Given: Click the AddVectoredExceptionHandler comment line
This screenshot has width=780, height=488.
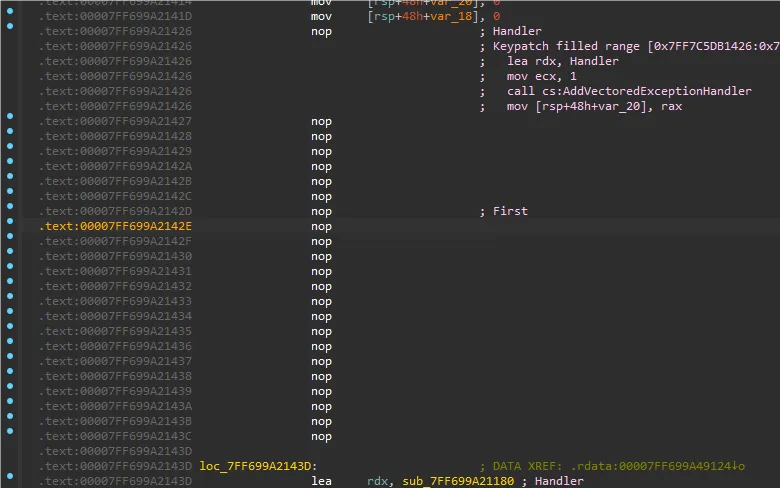Looking at the screenshot, I should click(x=629, y=91).
